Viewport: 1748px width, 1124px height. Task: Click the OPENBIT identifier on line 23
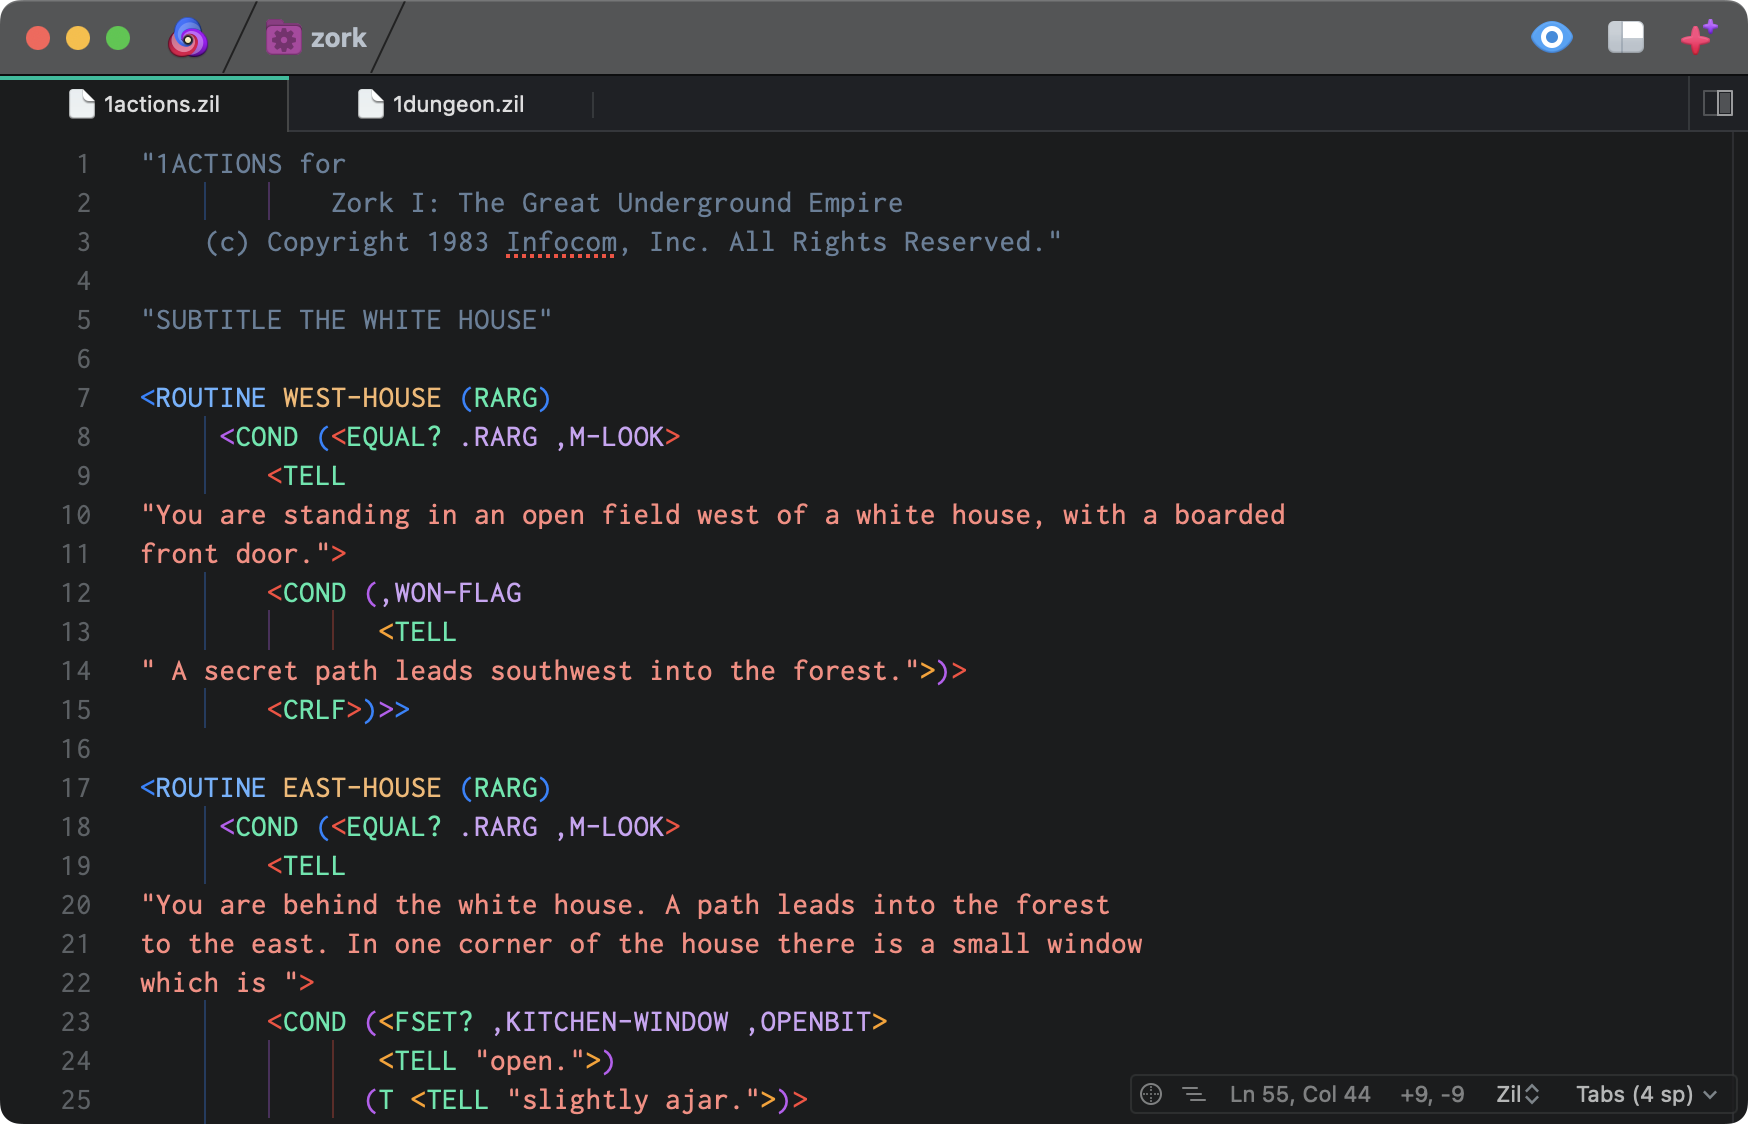tap(815, 1022)
